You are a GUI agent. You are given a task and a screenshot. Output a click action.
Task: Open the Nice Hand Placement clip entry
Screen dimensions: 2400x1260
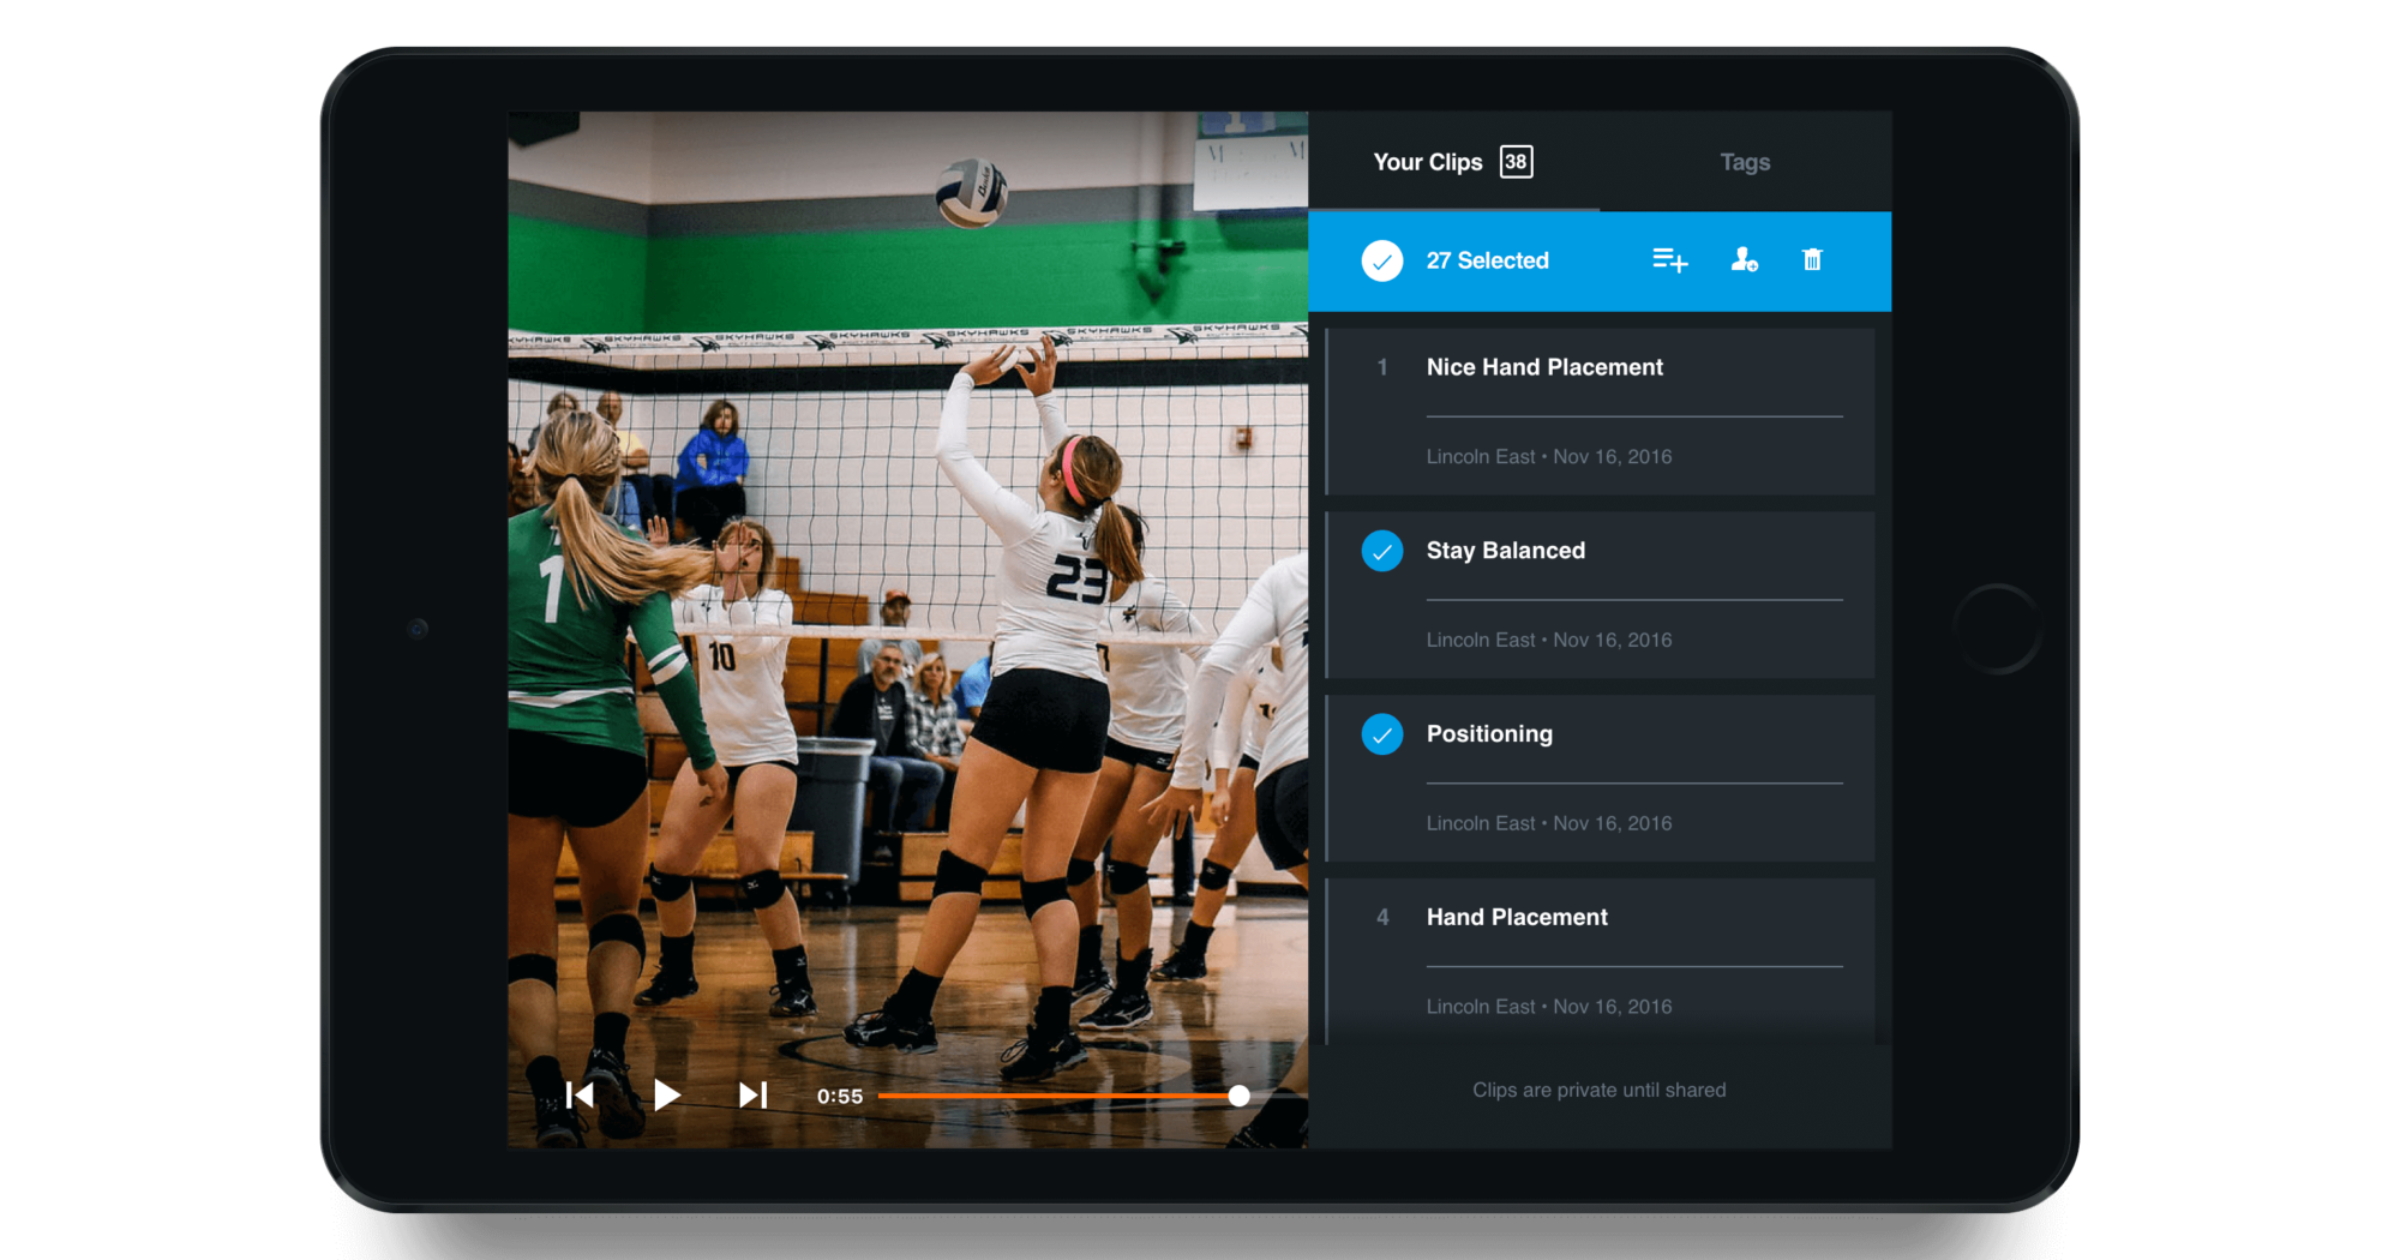pyautogui.click(x=1543, y=367)
